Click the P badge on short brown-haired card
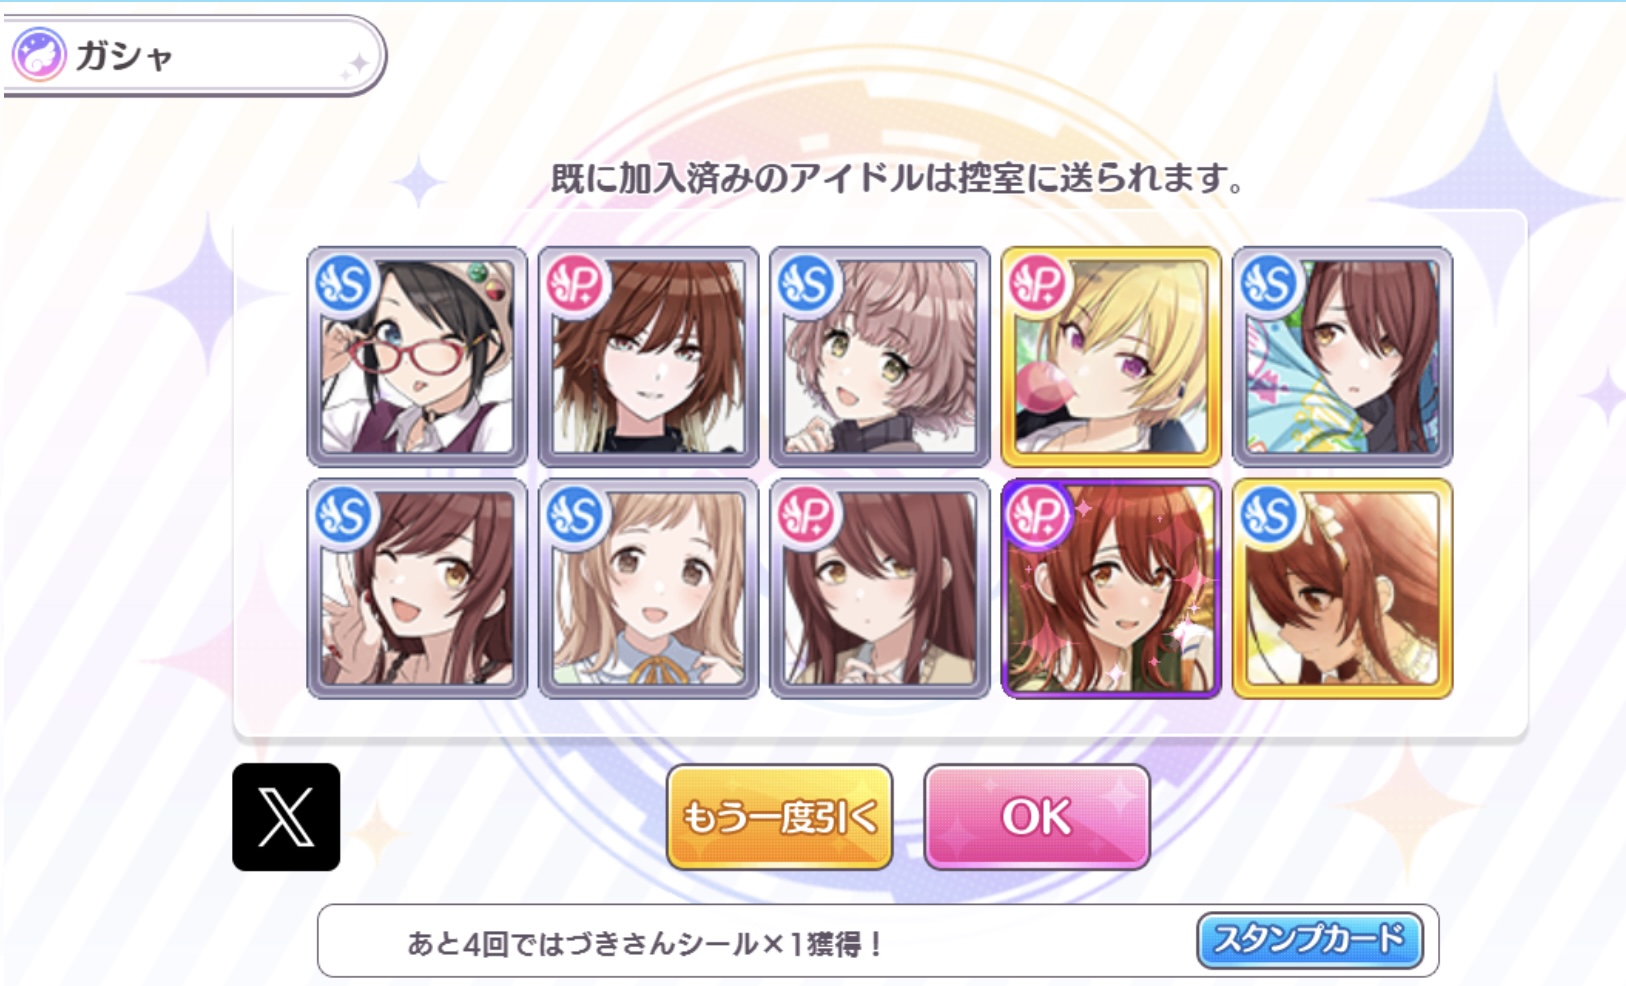This screenshot has width=1626, height=986. [576, 284]
